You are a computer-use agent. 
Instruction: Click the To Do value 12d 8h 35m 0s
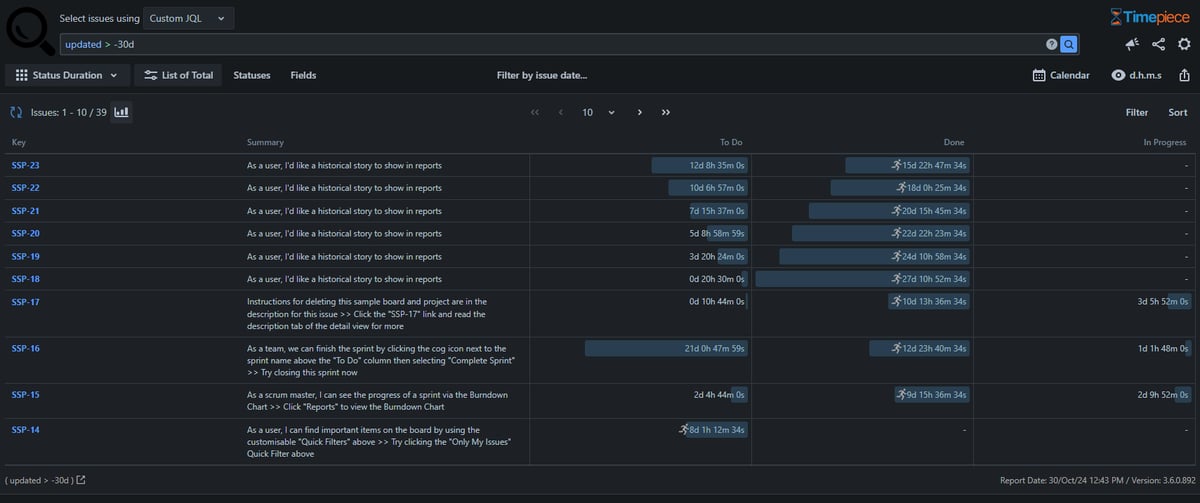717,165
